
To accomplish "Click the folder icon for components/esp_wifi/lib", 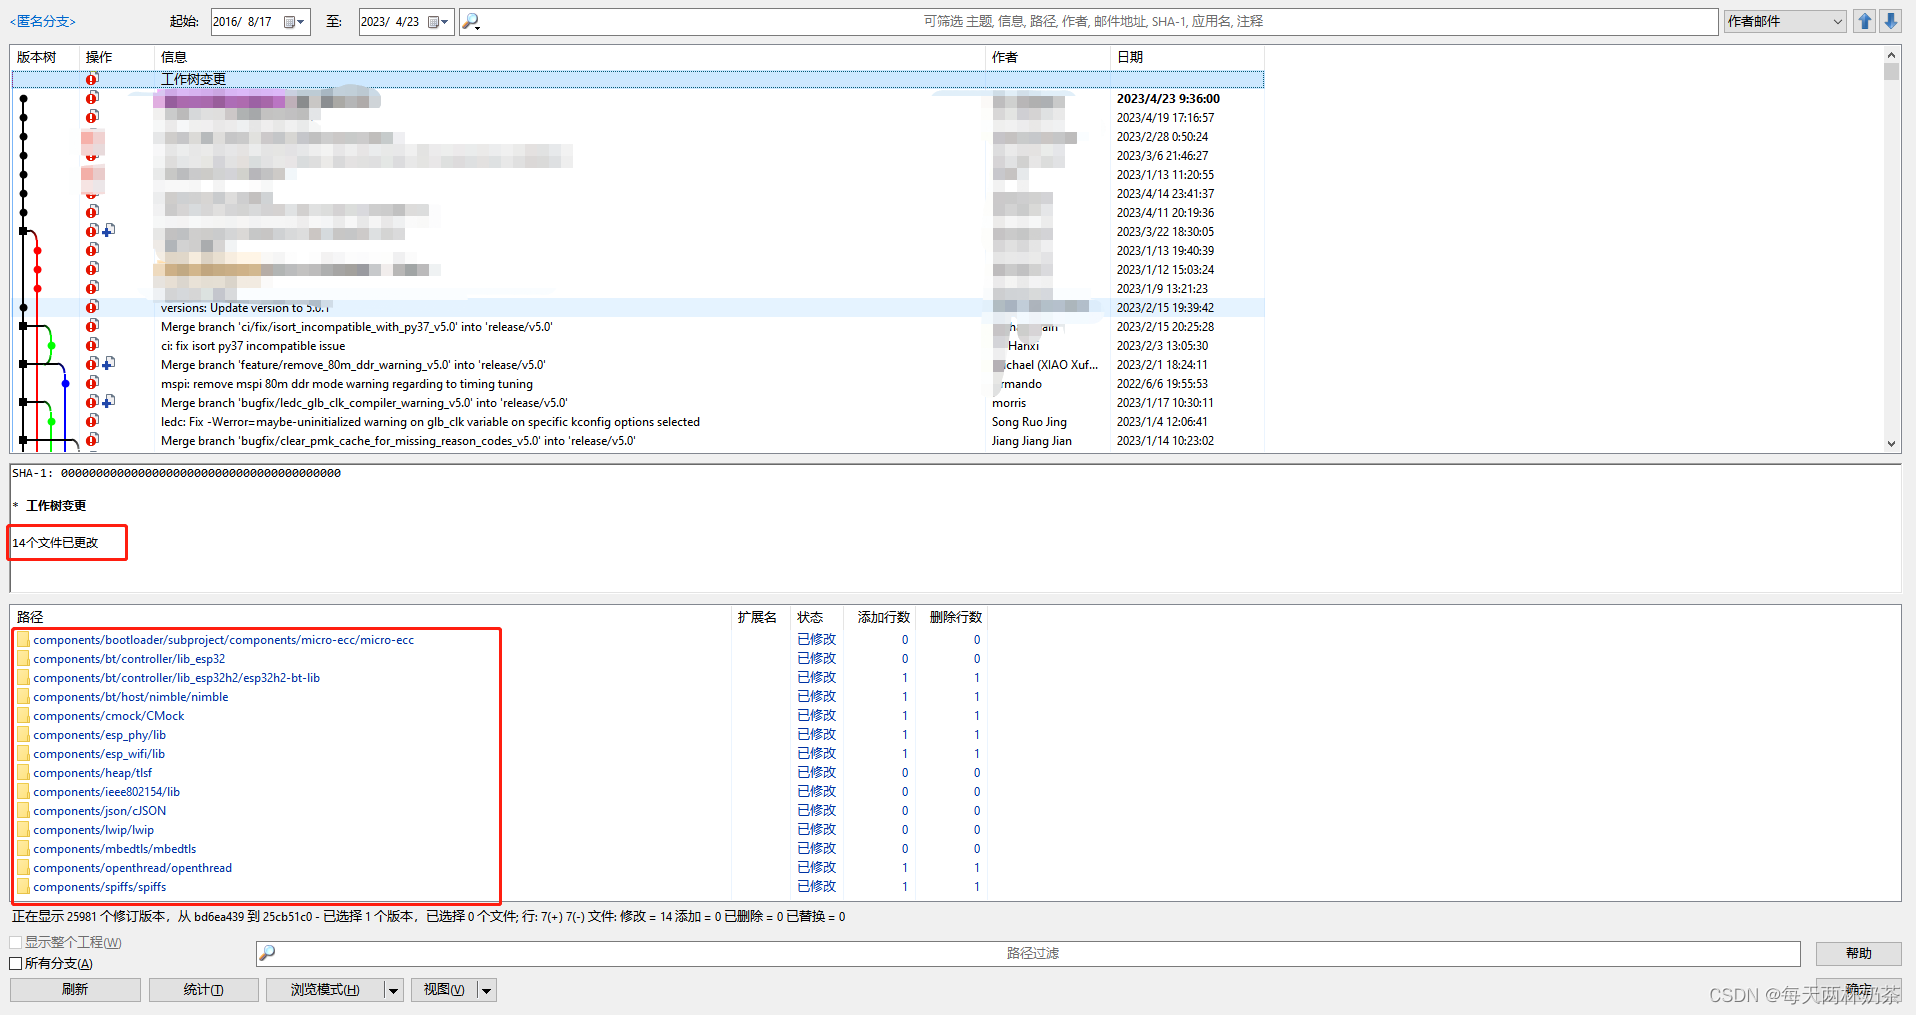I will coord(23,754).
